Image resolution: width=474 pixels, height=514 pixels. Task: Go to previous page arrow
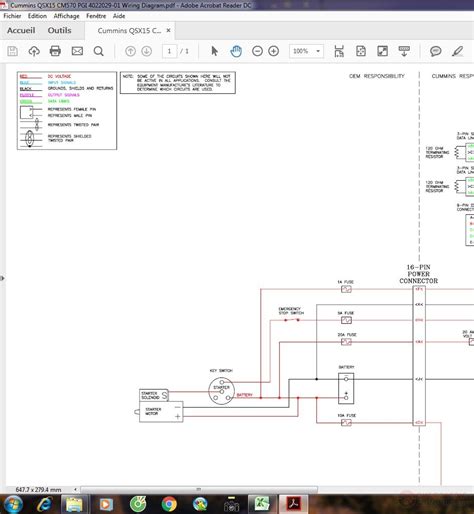coord(130,51)
